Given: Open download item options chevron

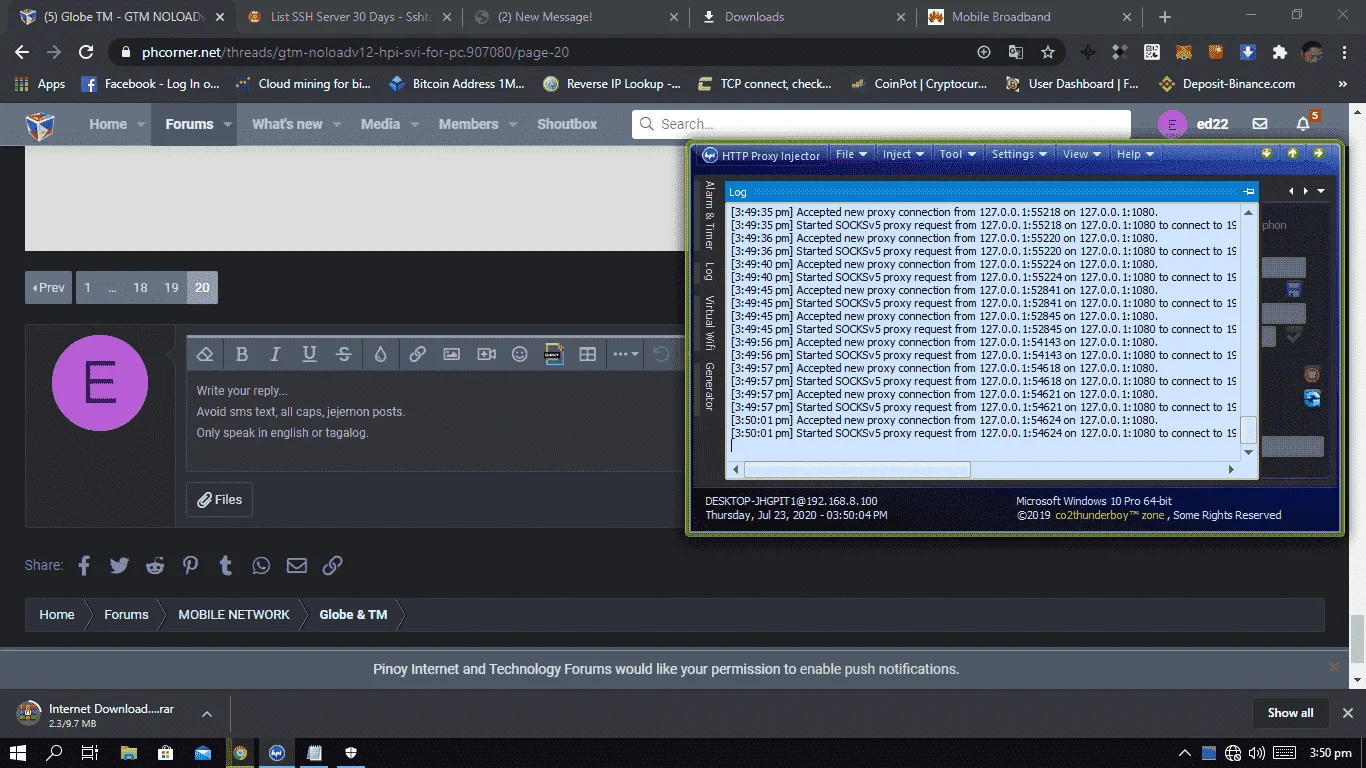Looking at the screenshot, I should tap(206, 714).
